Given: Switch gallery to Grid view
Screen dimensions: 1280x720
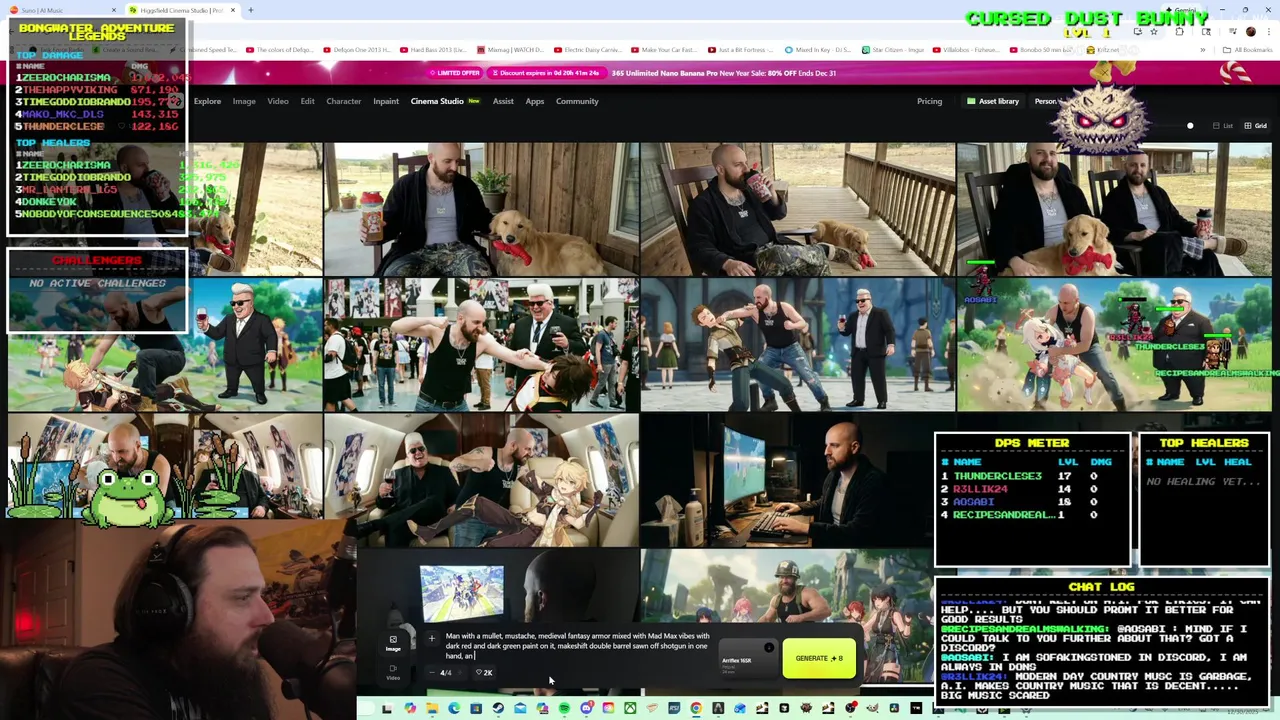Looking at the screenshot, I should (1254, 126).
